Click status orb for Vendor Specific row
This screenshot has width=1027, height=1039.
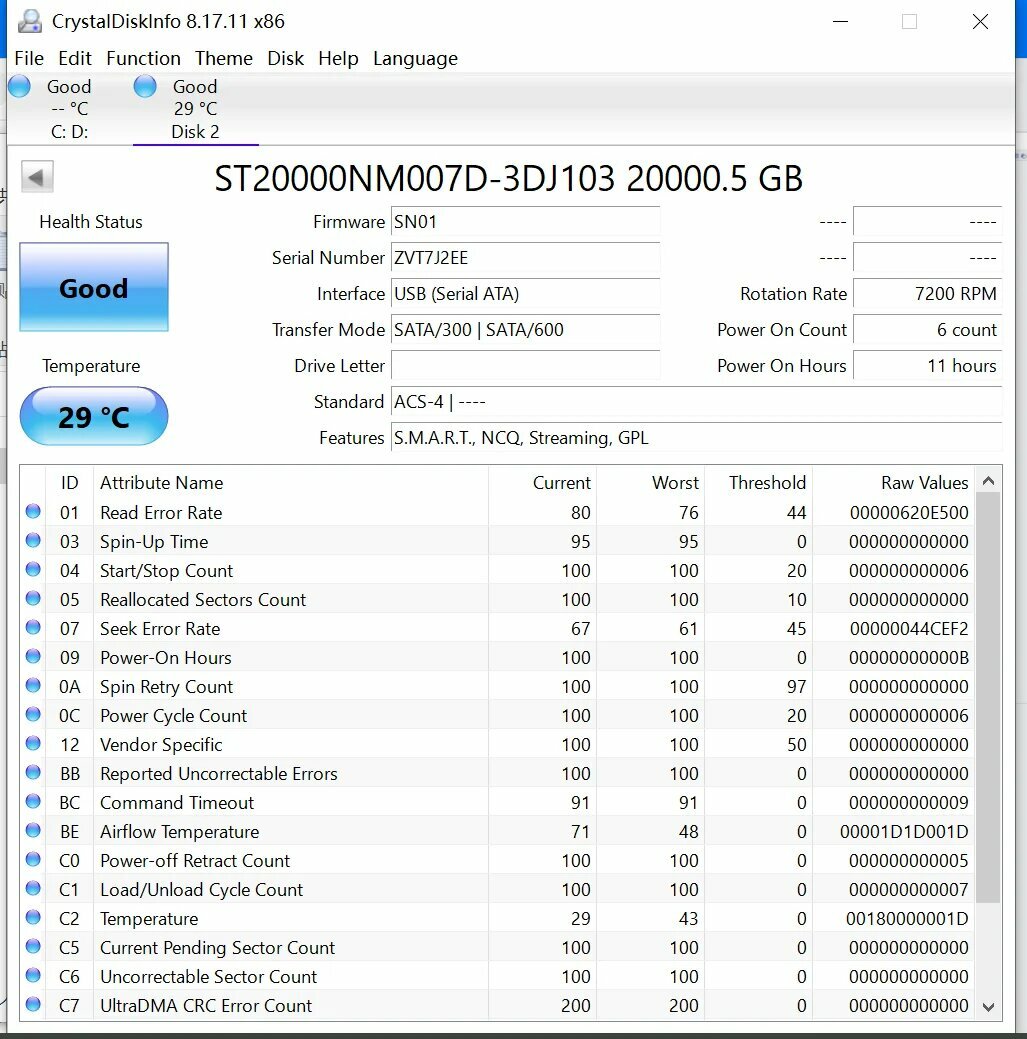33,743
